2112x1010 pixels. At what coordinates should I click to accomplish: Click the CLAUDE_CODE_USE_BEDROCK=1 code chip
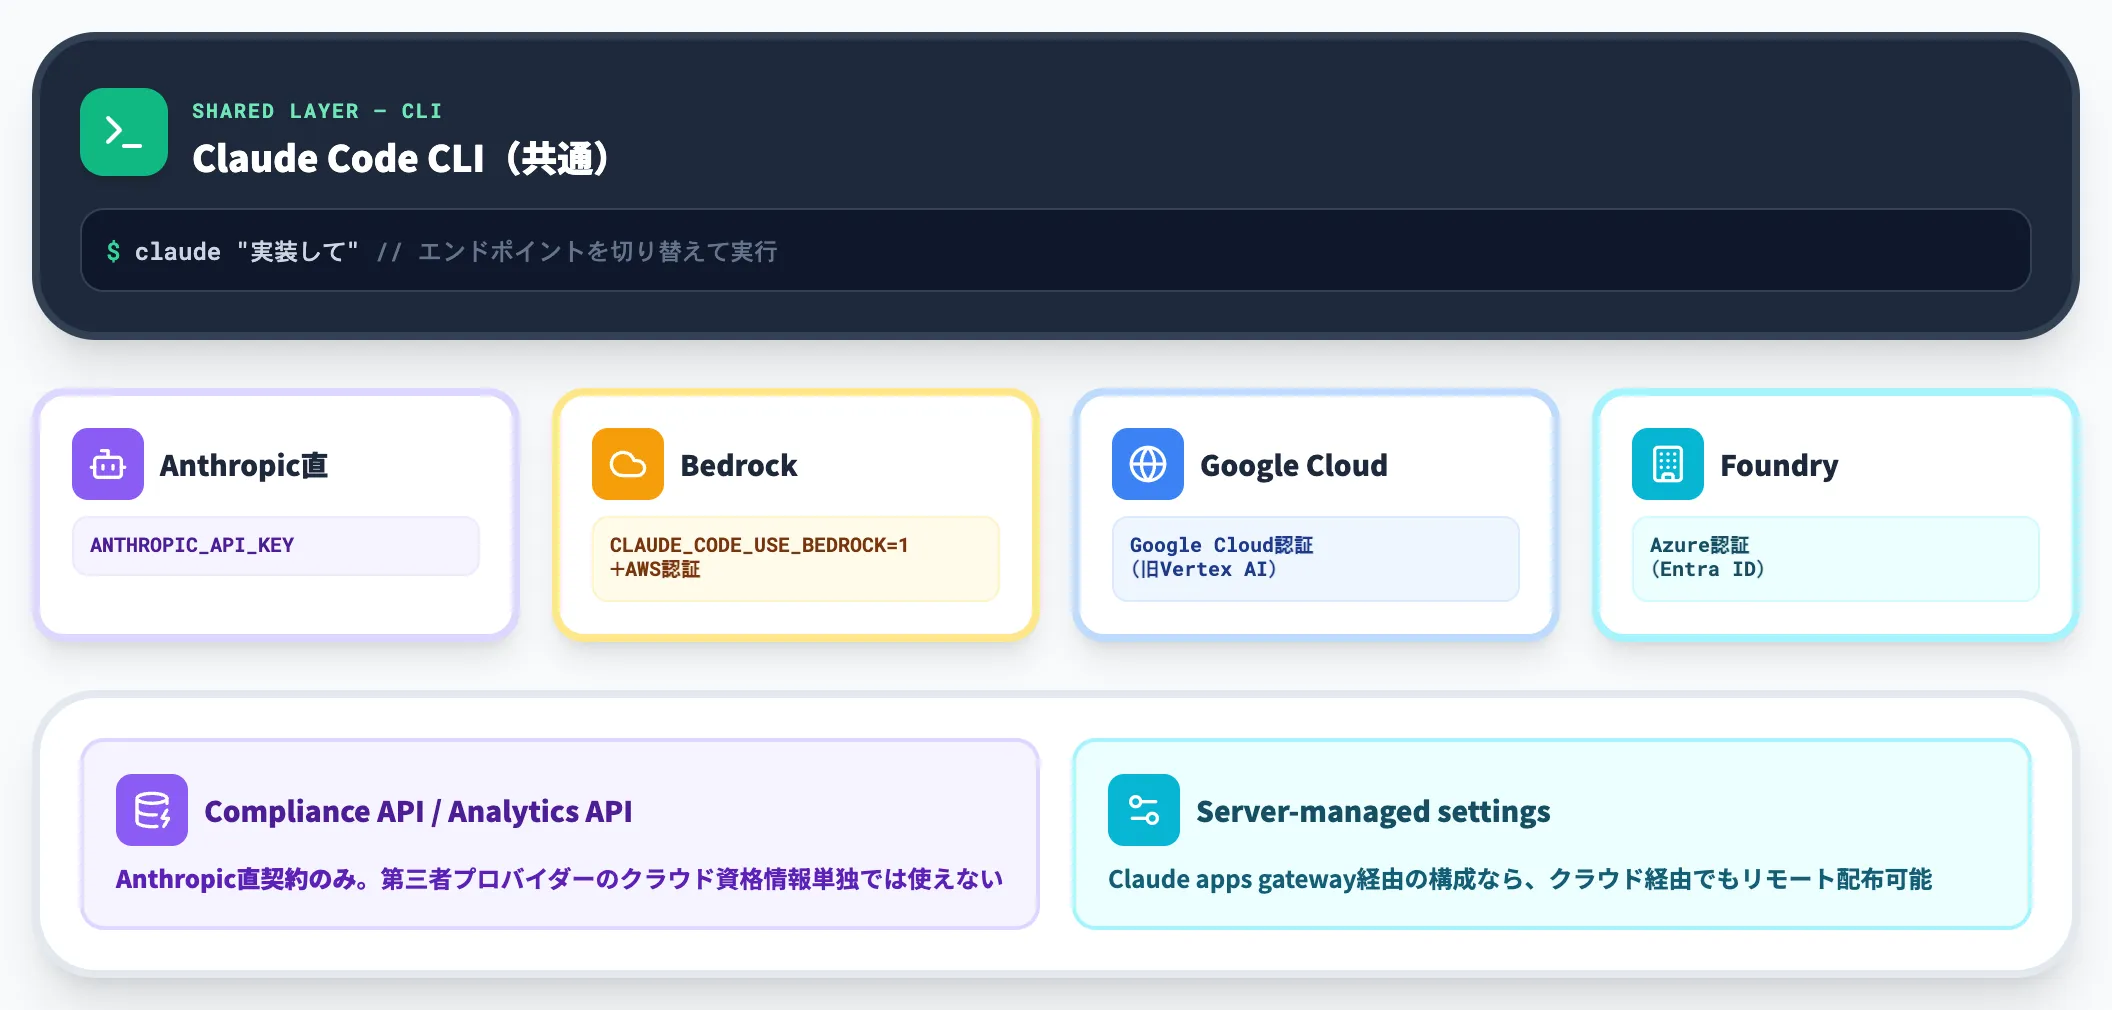(796, 558)
